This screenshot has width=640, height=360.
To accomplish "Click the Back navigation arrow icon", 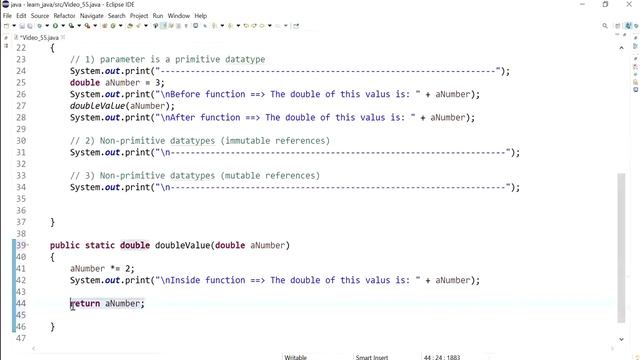I will [x=262, y=26].
